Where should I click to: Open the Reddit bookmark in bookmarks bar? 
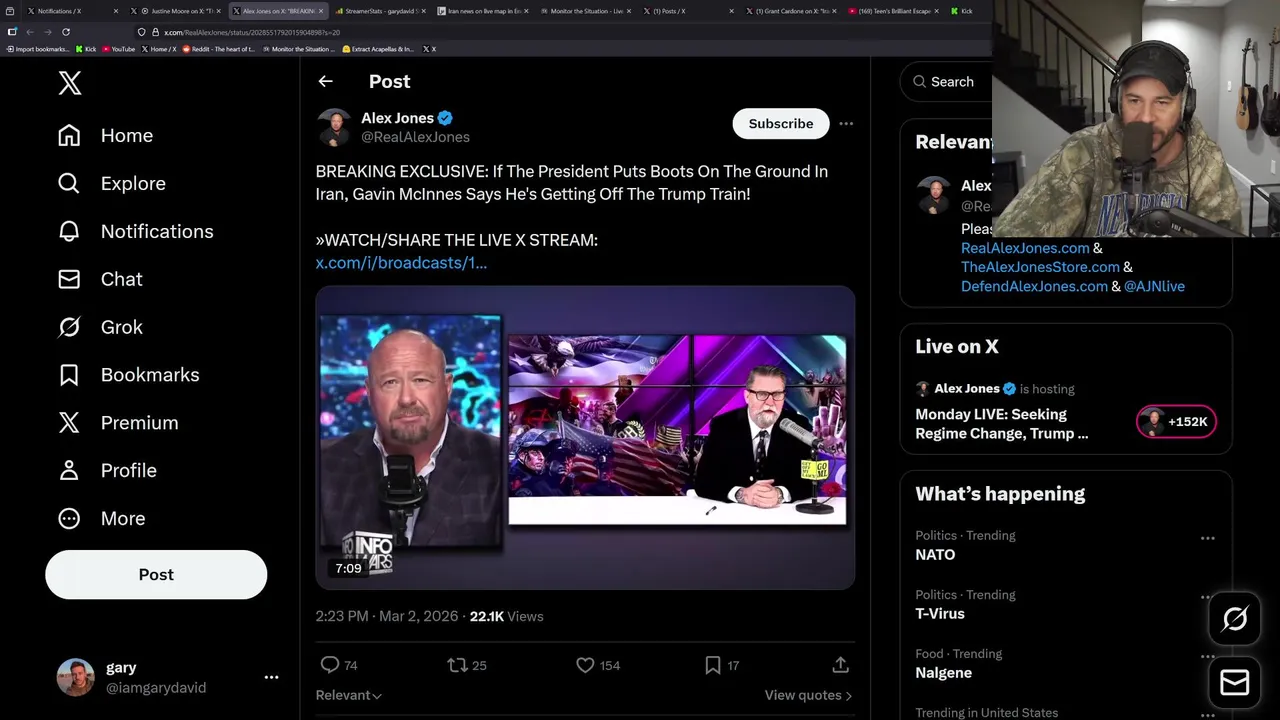(x=218, y=49)
